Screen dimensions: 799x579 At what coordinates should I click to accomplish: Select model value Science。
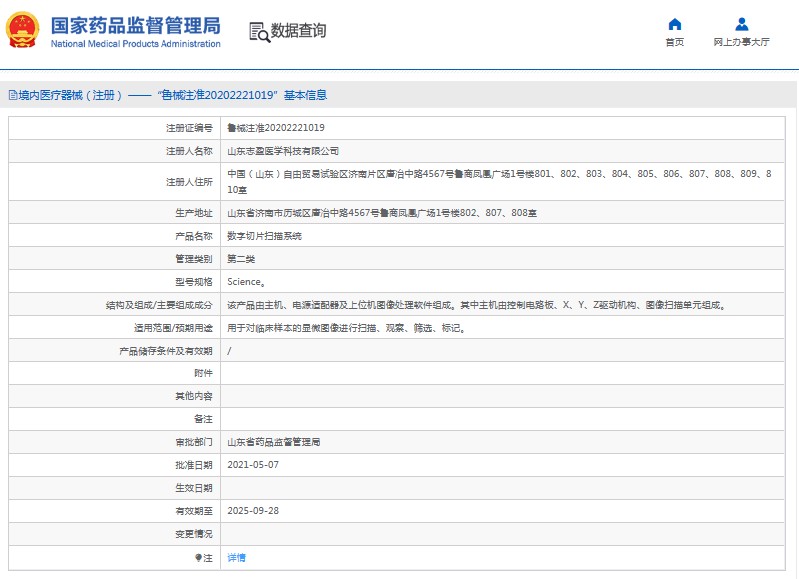[246, 282]
